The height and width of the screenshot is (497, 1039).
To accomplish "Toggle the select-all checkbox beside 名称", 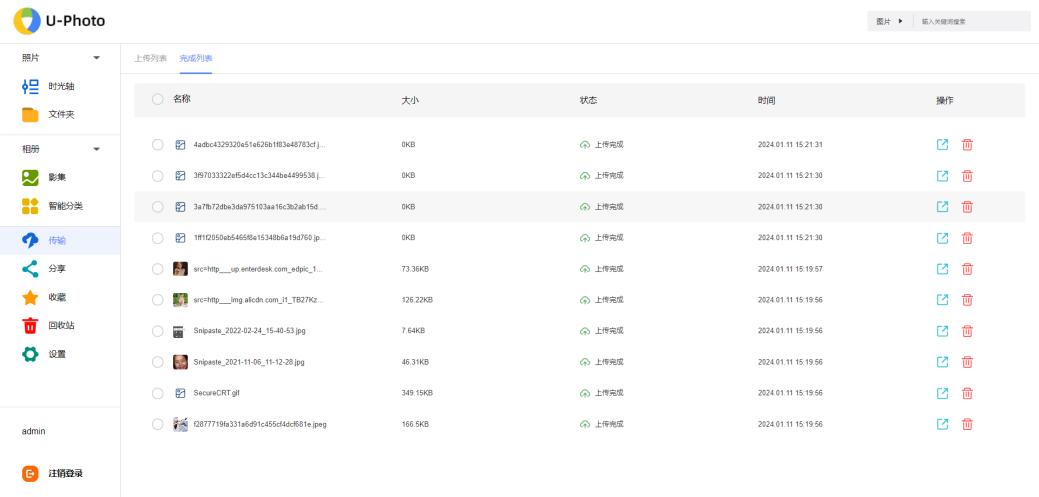I will [x=157, y=100].
